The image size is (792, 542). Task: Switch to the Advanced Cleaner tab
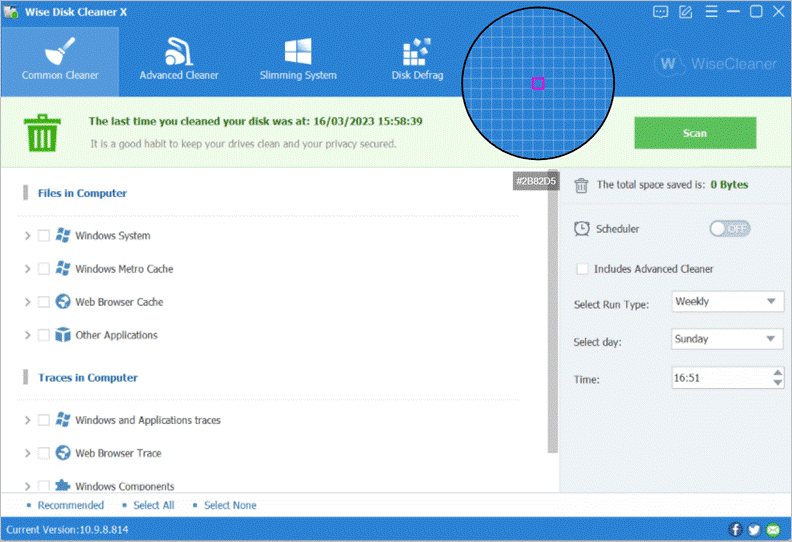tap(179, 61)
